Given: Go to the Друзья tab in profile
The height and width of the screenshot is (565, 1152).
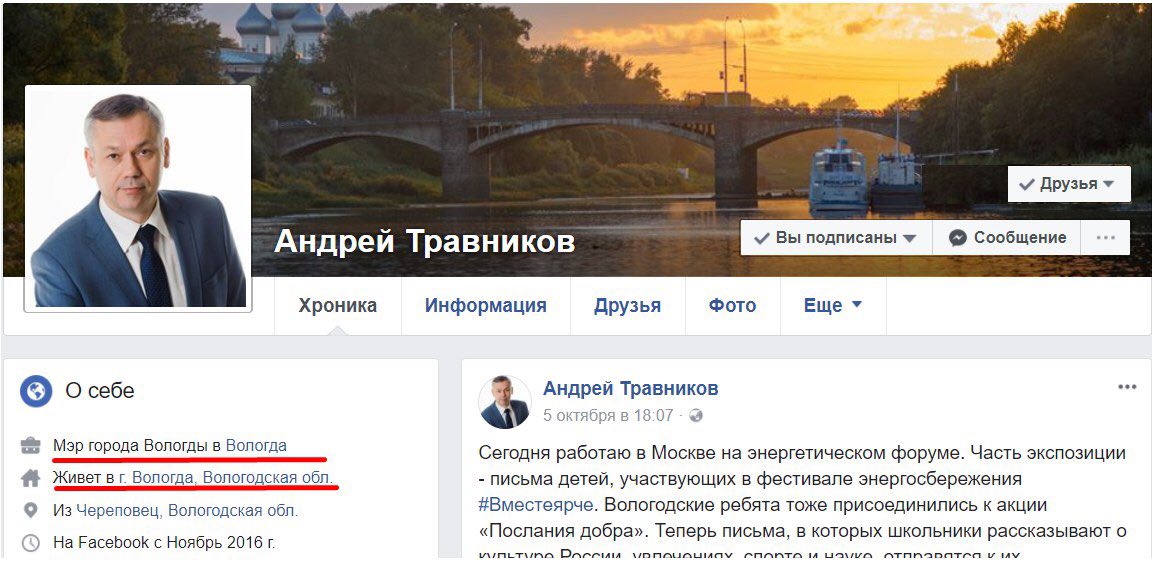Looking at the screenshot, I should pos(627,306).
